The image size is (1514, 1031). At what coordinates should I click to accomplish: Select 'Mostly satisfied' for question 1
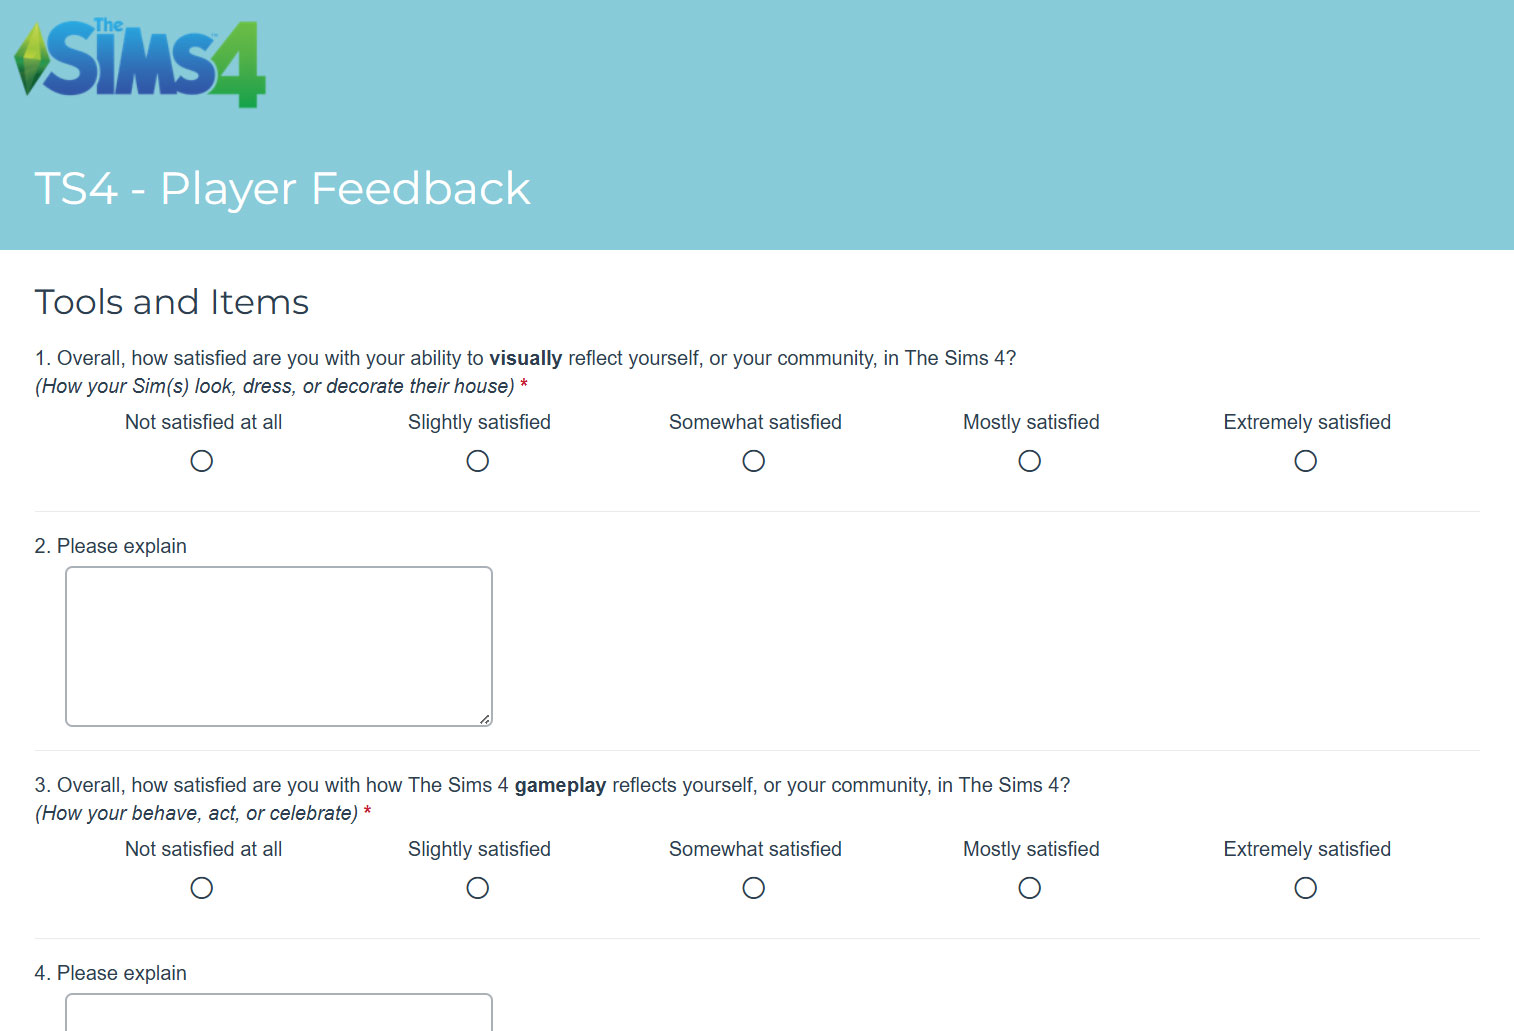(x=1030, y=461)
